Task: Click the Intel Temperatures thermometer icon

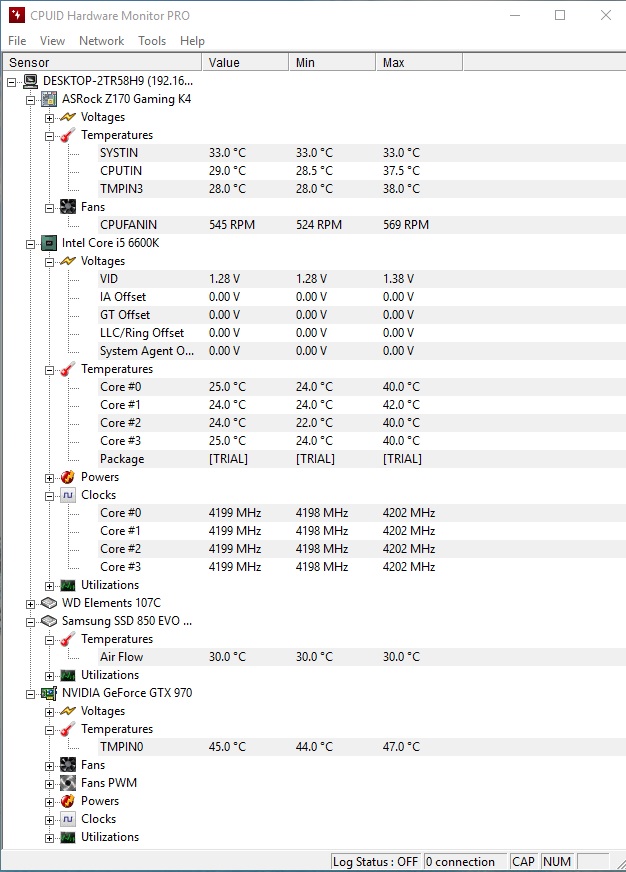Action: [68, 369]
